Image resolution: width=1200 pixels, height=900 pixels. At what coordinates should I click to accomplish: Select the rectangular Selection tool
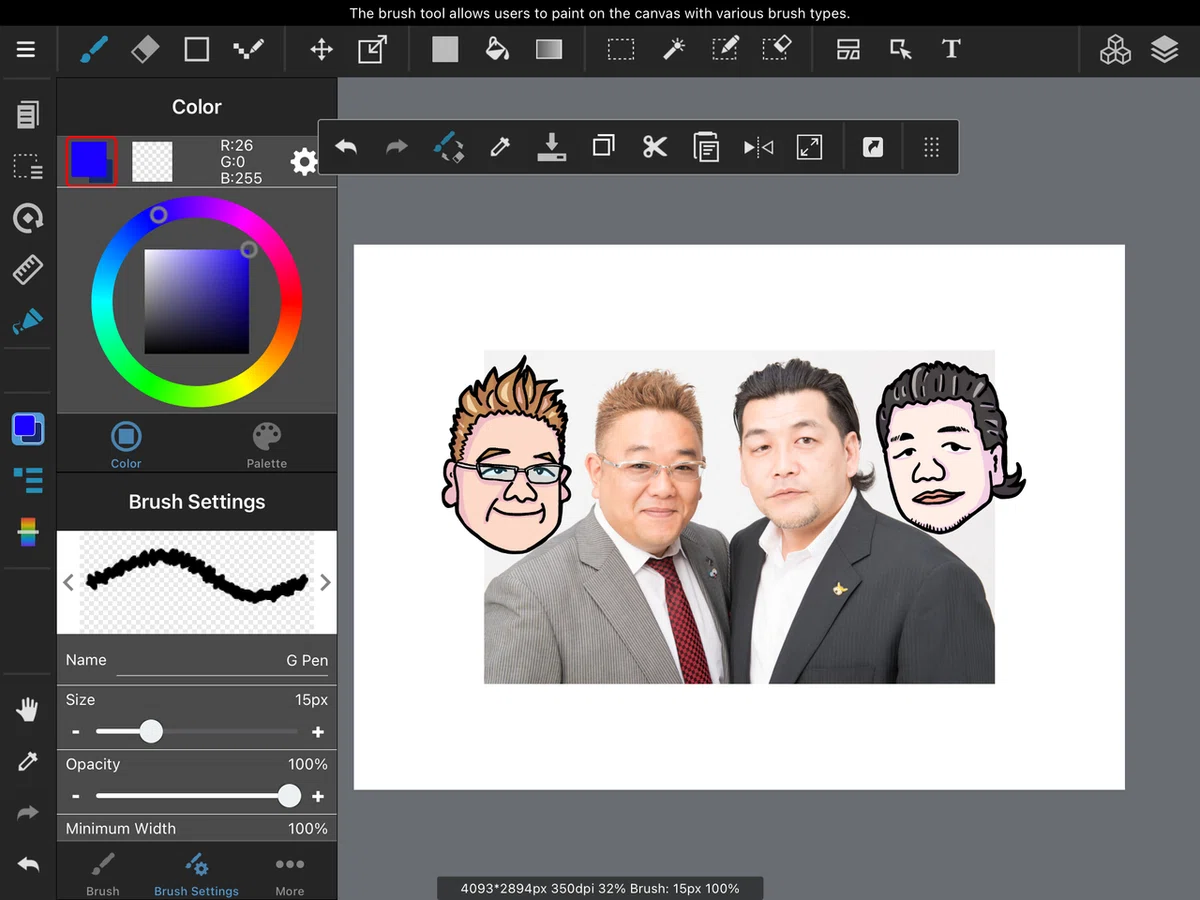[621, 49]
